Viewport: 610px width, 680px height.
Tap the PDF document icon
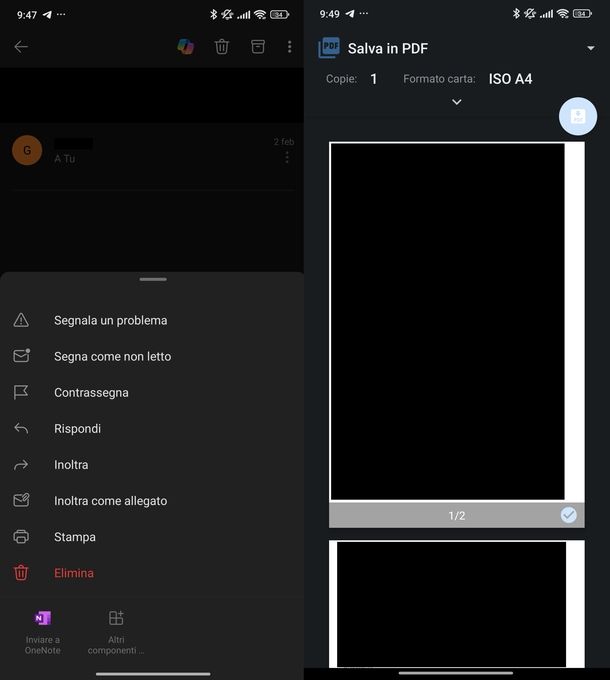pyautogui.click(x=329, y=48)
